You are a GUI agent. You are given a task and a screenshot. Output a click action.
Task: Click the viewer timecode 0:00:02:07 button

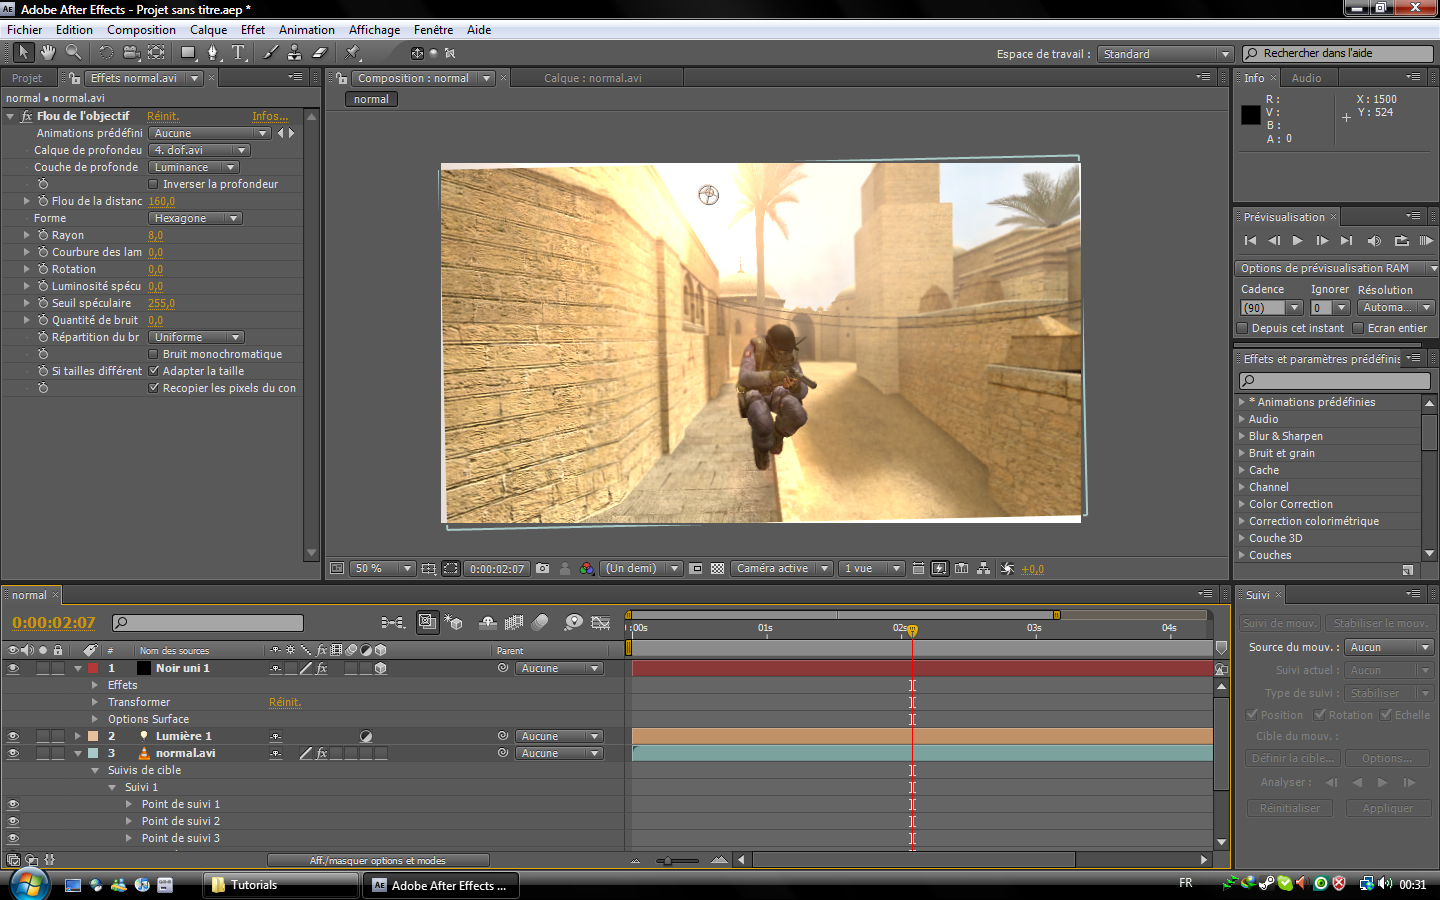coord(497,568)
